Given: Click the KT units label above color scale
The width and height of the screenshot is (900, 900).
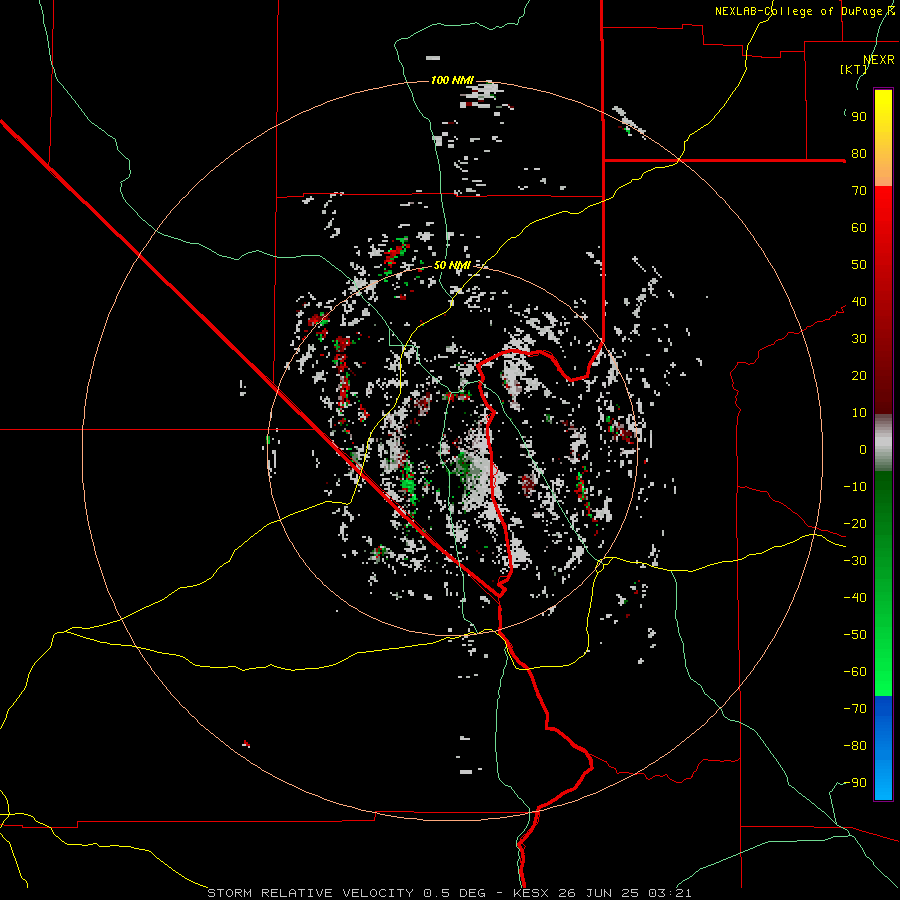Looking at the screenshot, I should point(854,69).
